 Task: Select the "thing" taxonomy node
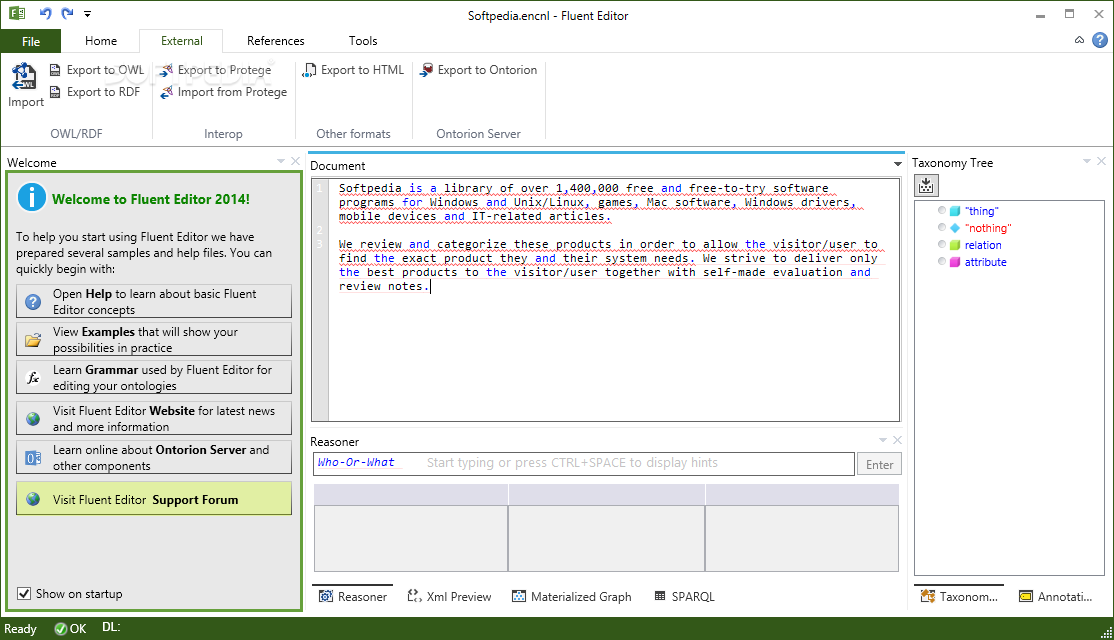click(x=981, y=211)
